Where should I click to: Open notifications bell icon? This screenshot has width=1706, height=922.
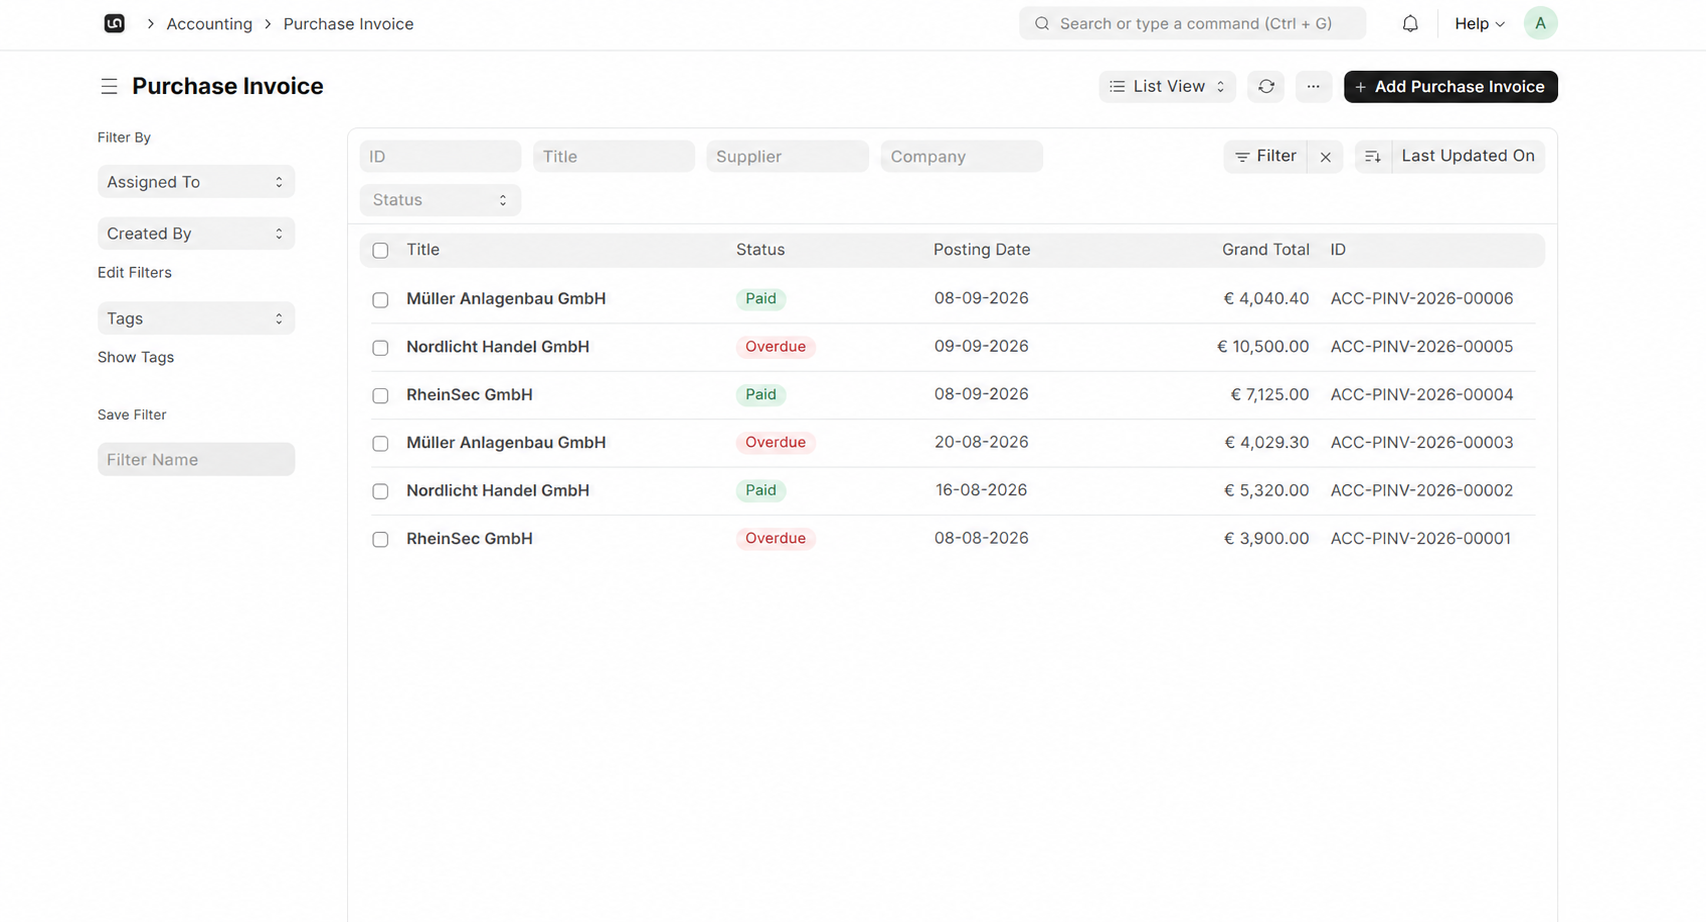(x=1410, y=23)
